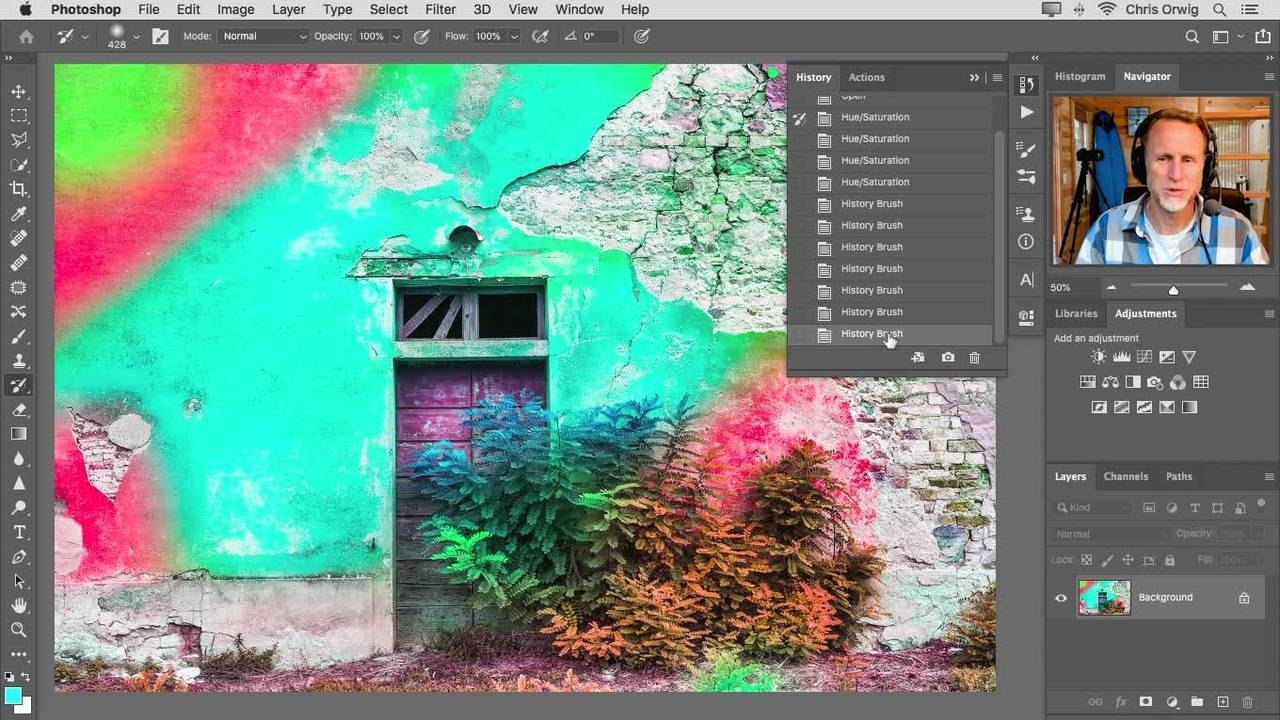The height and width of the screenshot is (720, 1280).
Task: Open the Filter menu
Action: pos(440,9)
